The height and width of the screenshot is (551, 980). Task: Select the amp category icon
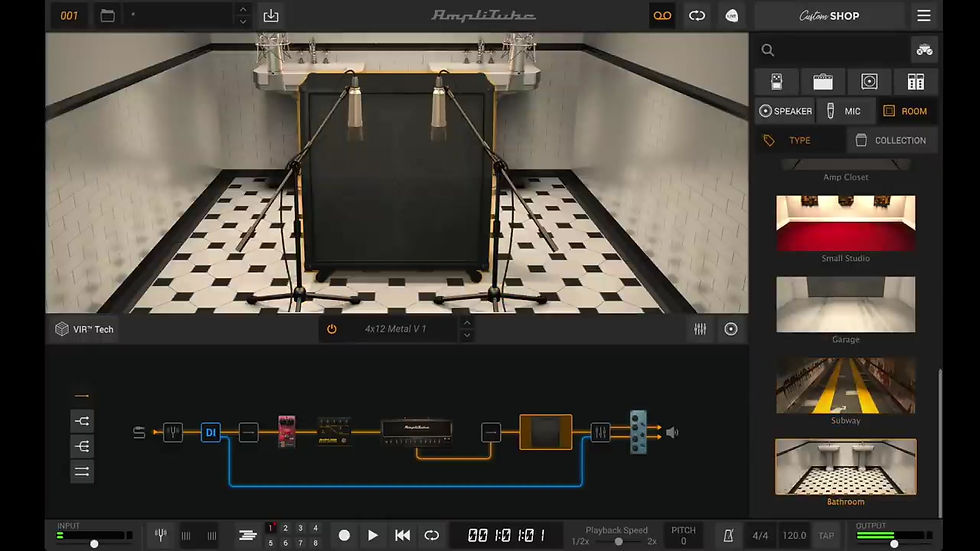tap(823, 82)
